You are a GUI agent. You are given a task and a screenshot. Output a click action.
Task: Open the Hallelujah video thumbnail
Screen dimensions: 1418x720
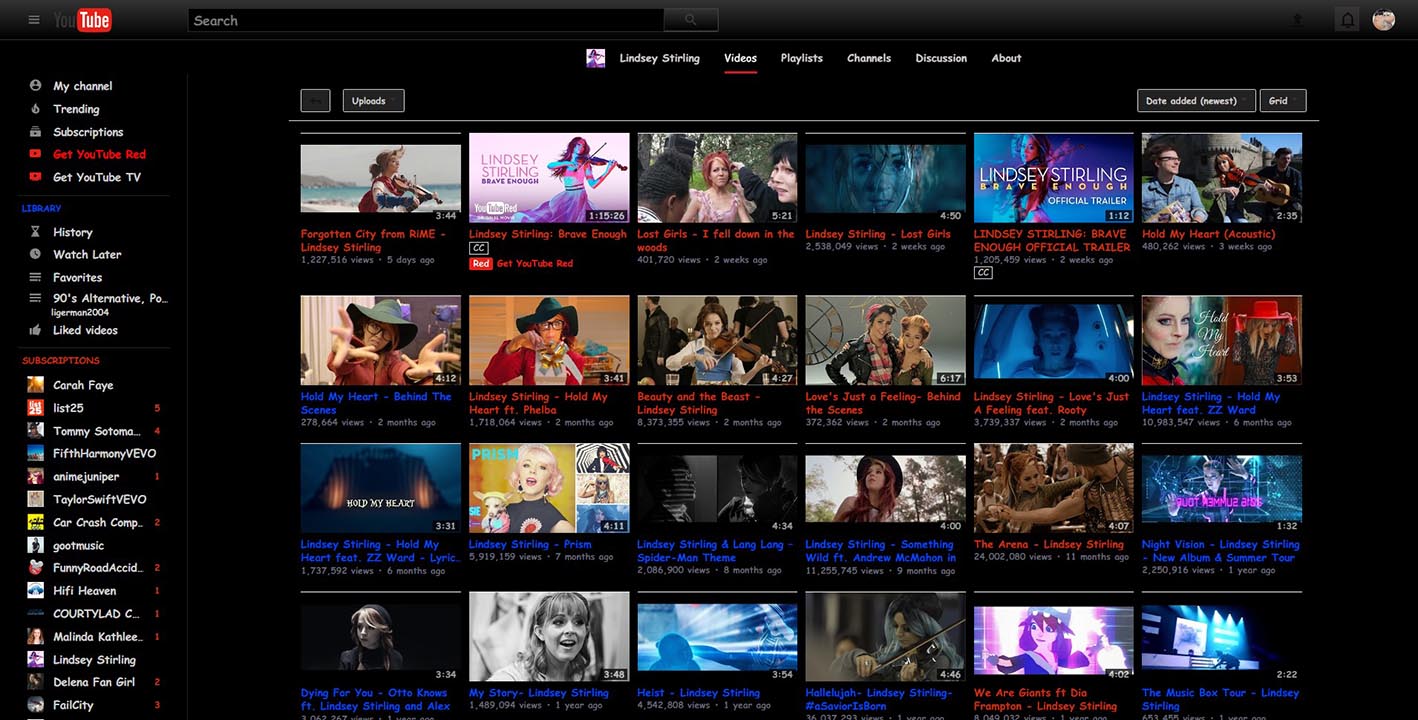point(886,637)
